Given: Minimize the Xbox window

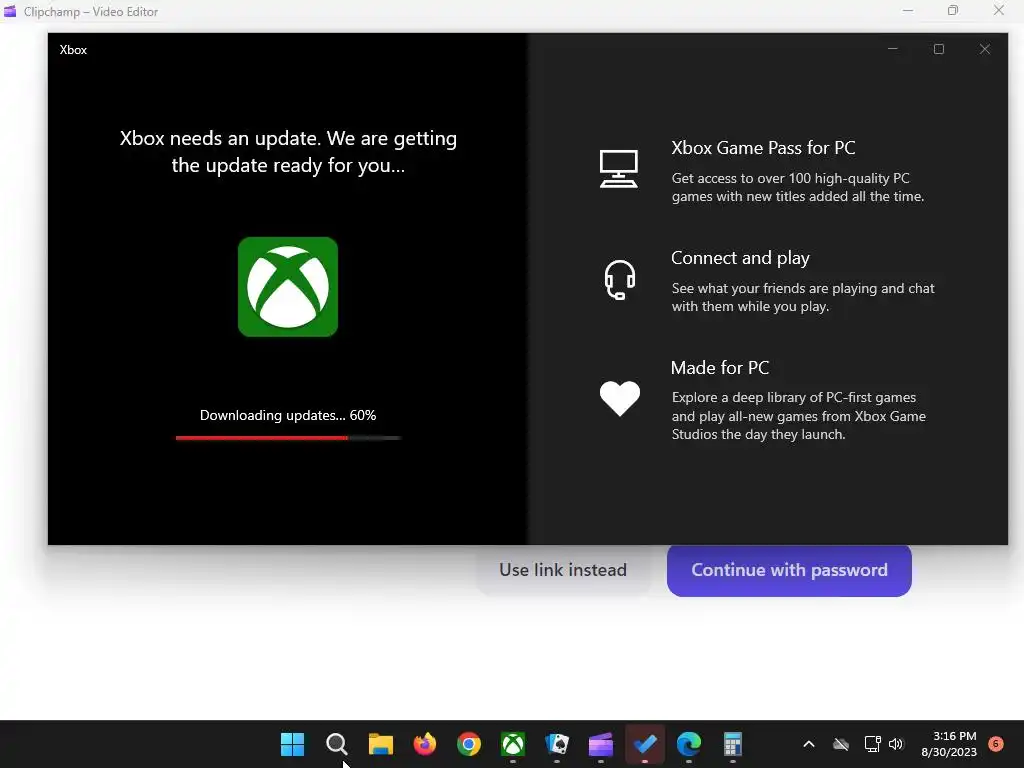Looking at the screenshot, I should [x=893, y=49].
